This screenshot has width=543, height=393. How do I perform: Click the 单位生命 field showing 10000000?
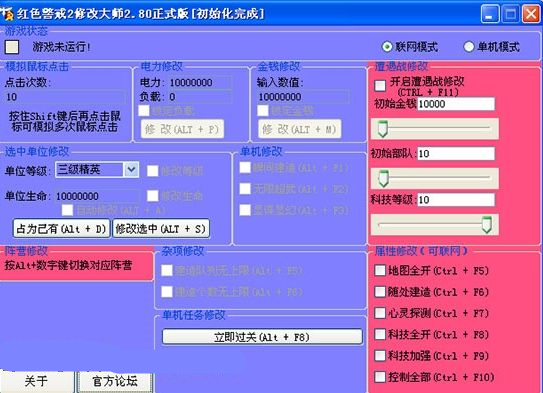coord(97,196)
